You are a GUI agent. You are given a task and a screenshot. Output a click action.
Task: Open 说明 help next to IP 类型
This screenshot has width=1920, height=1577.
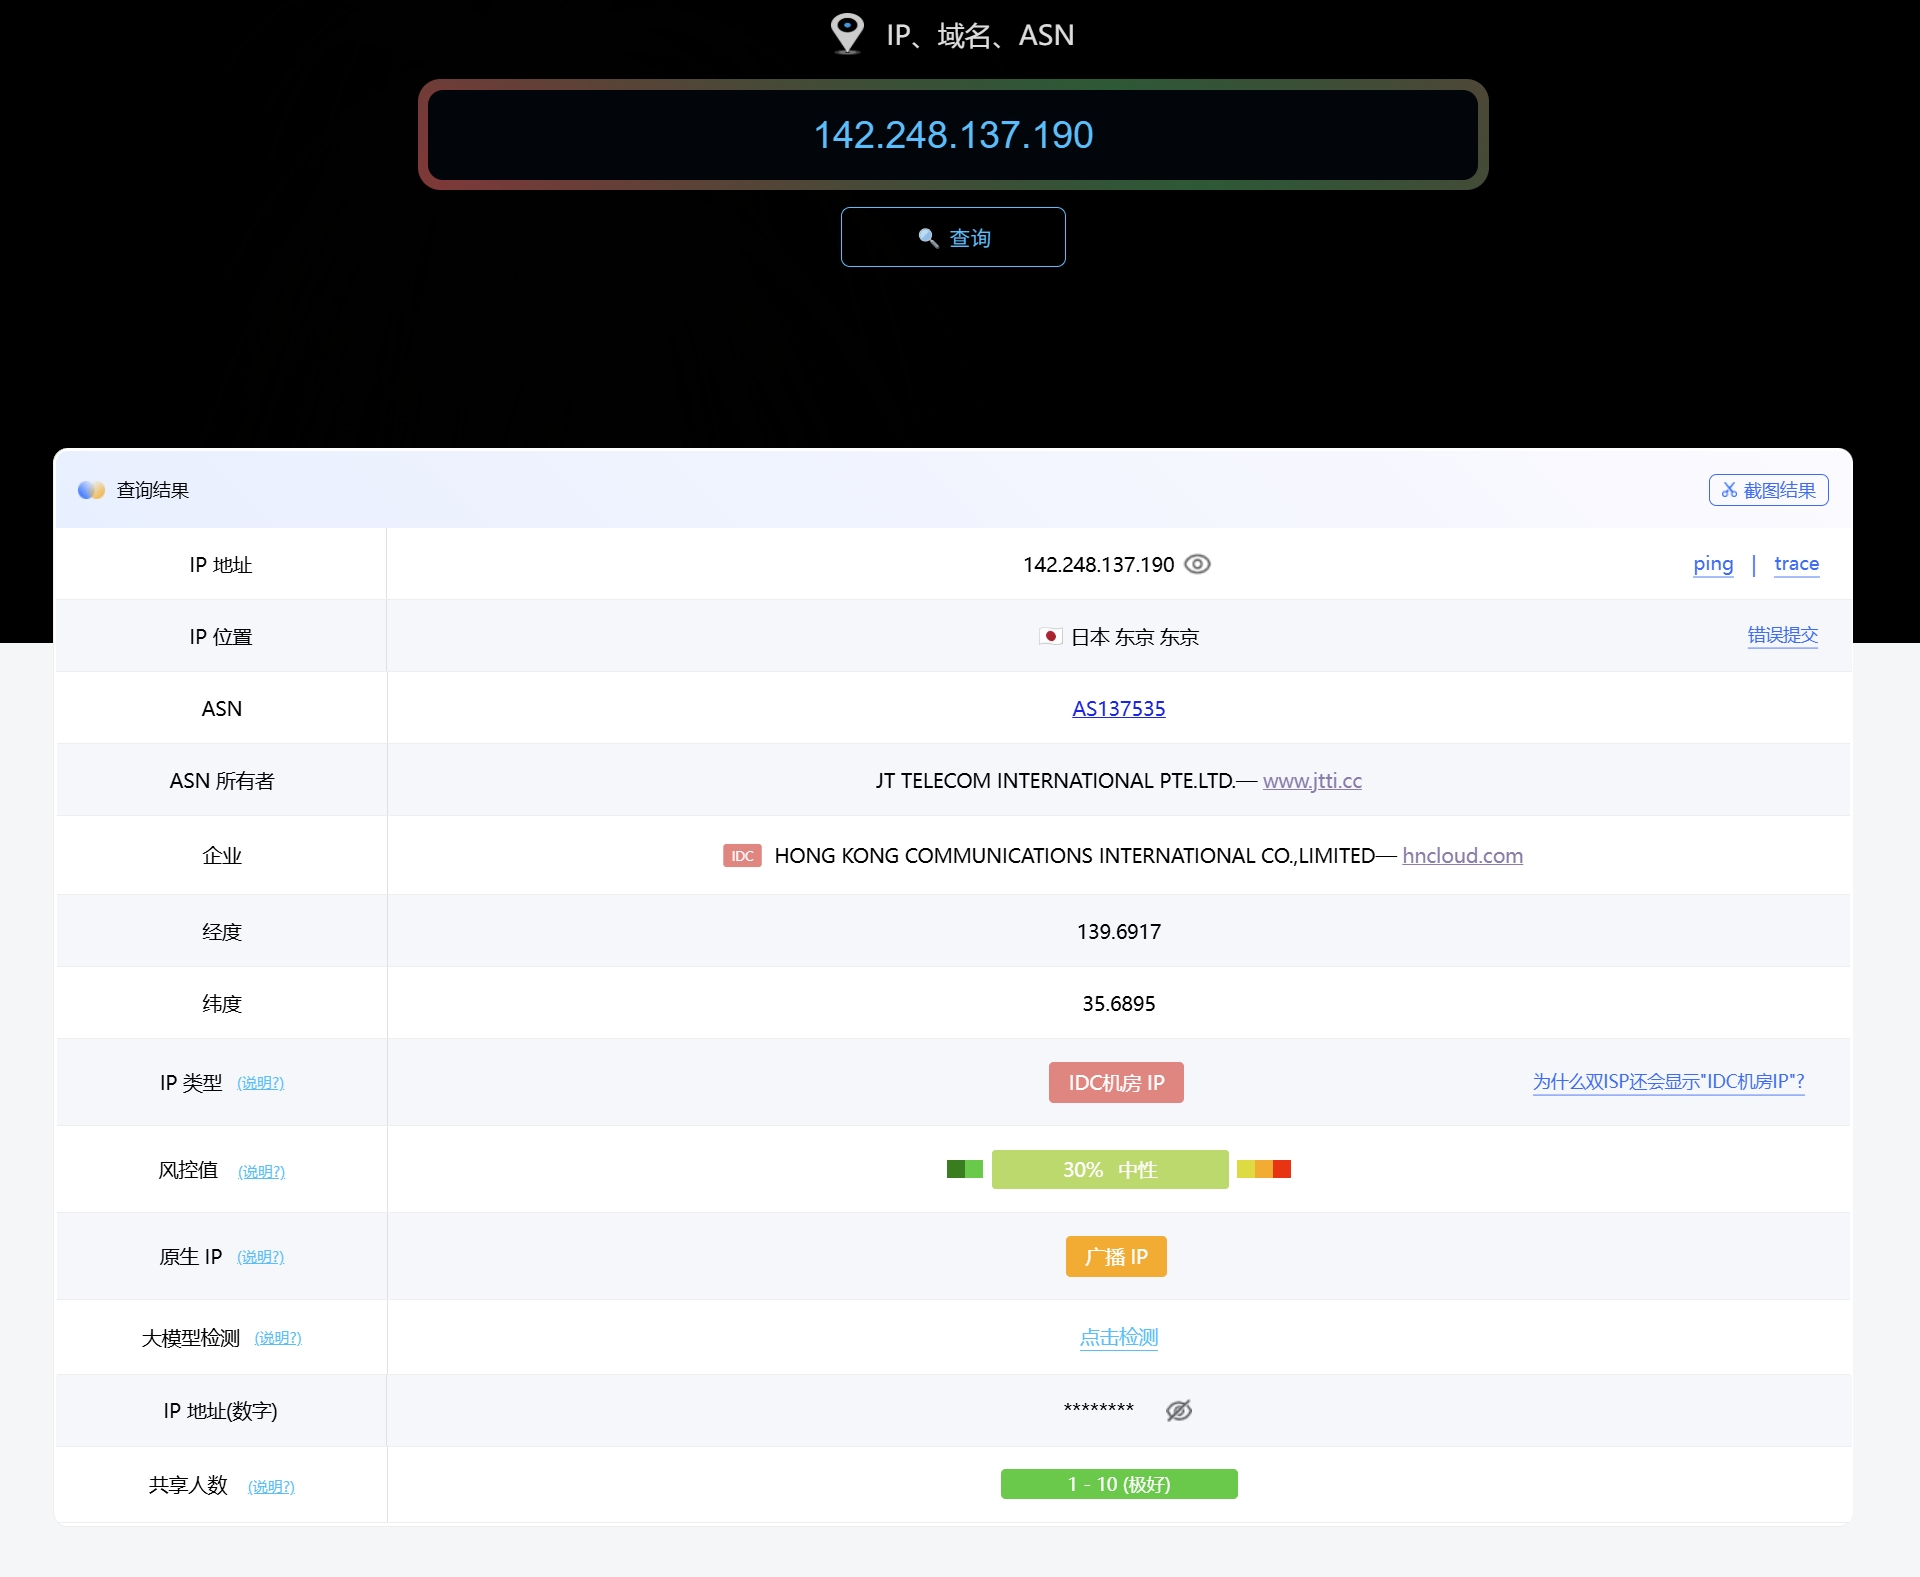260,1083
